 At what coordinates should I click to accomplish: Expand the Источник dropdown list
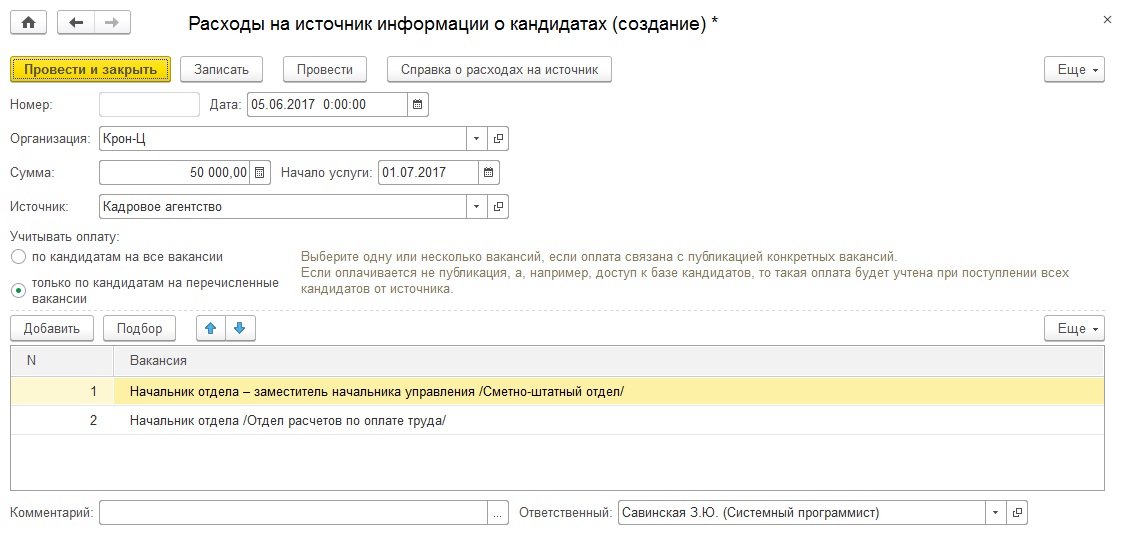click(x=476, y=206)
